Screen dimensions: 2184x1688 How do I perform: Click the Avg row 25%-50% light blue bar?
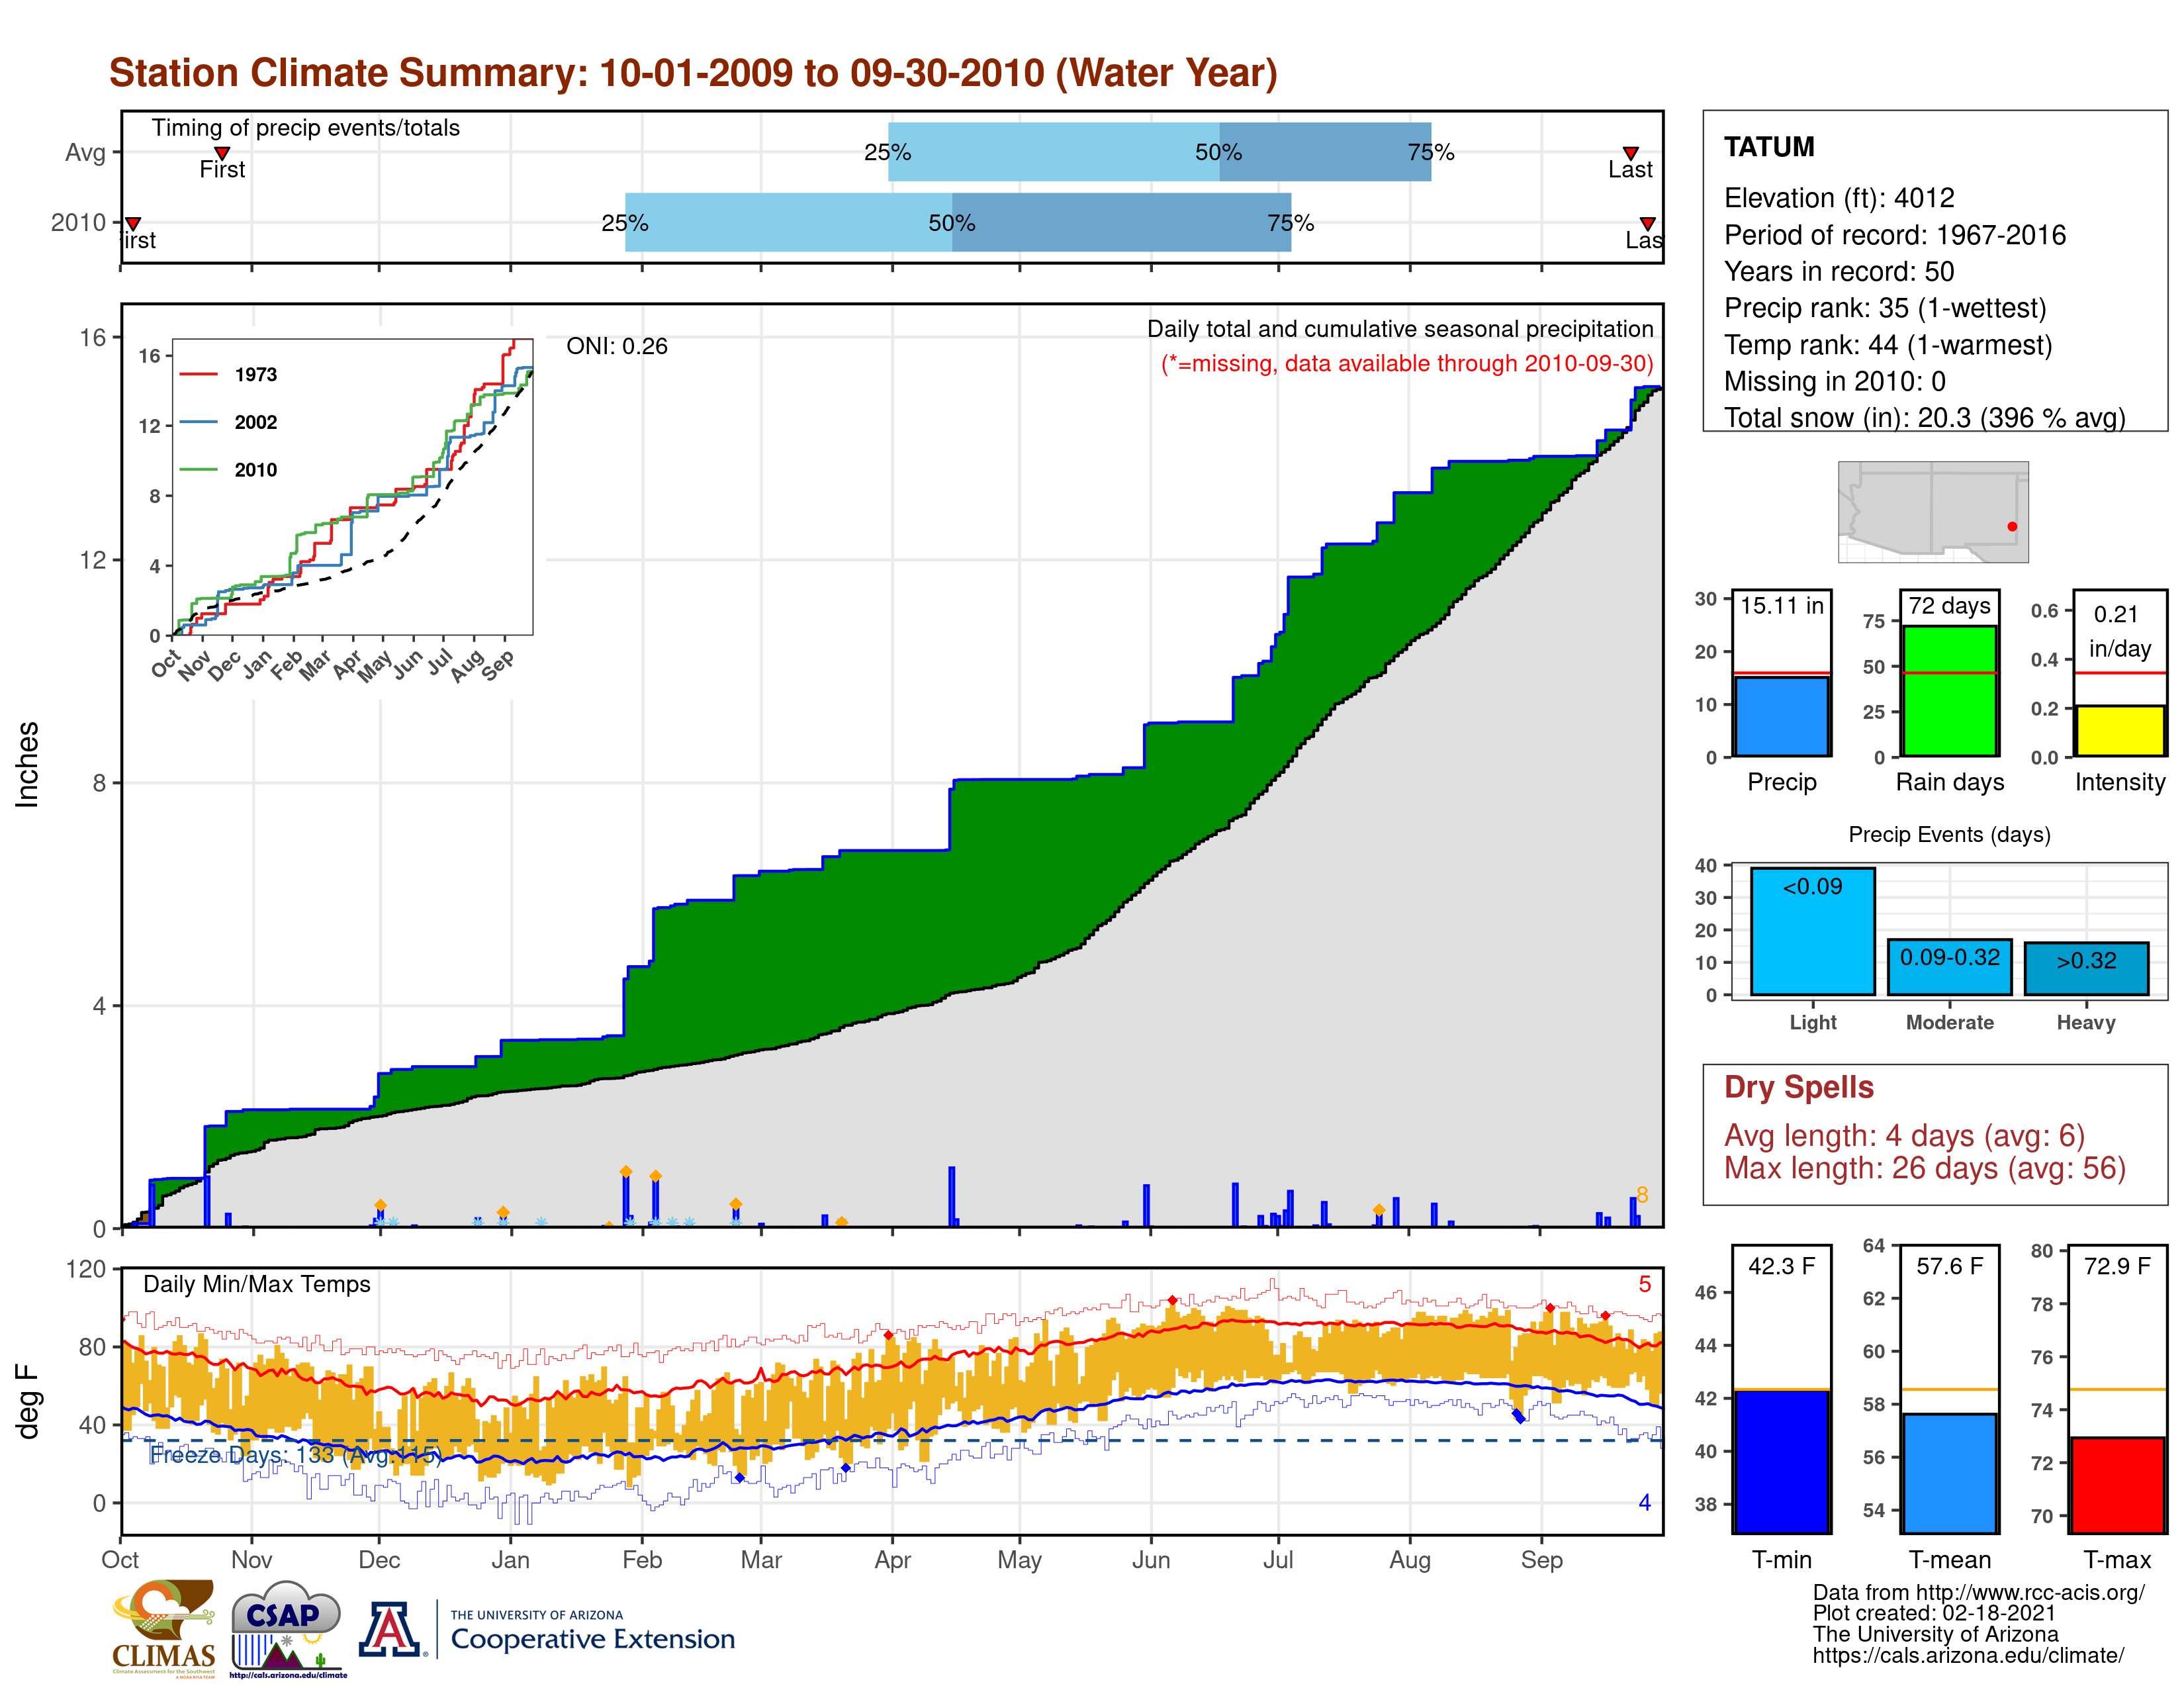[x=1054, y=152]
